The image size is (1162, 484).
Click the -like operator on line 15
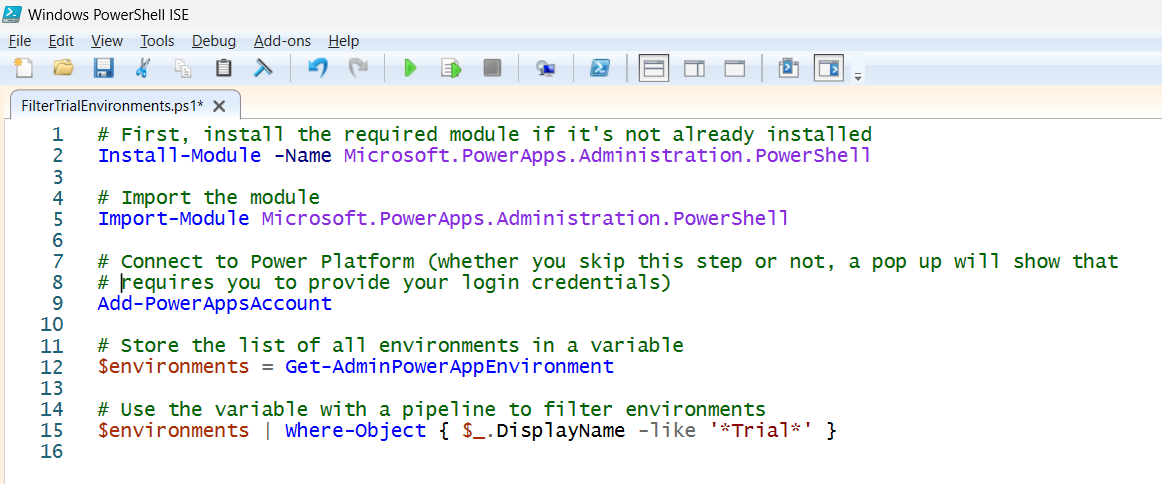click(x=667, y=430)
